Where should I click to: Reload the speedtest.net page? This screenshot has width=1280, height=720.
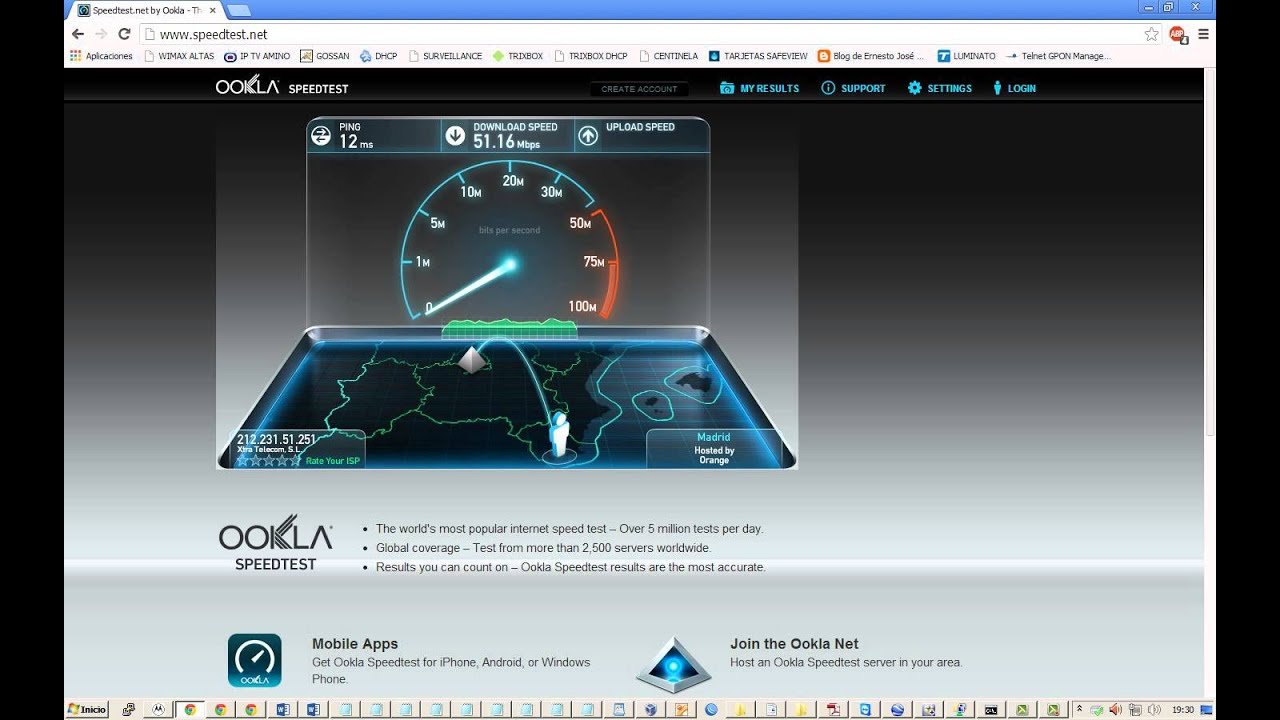[124, 34]
